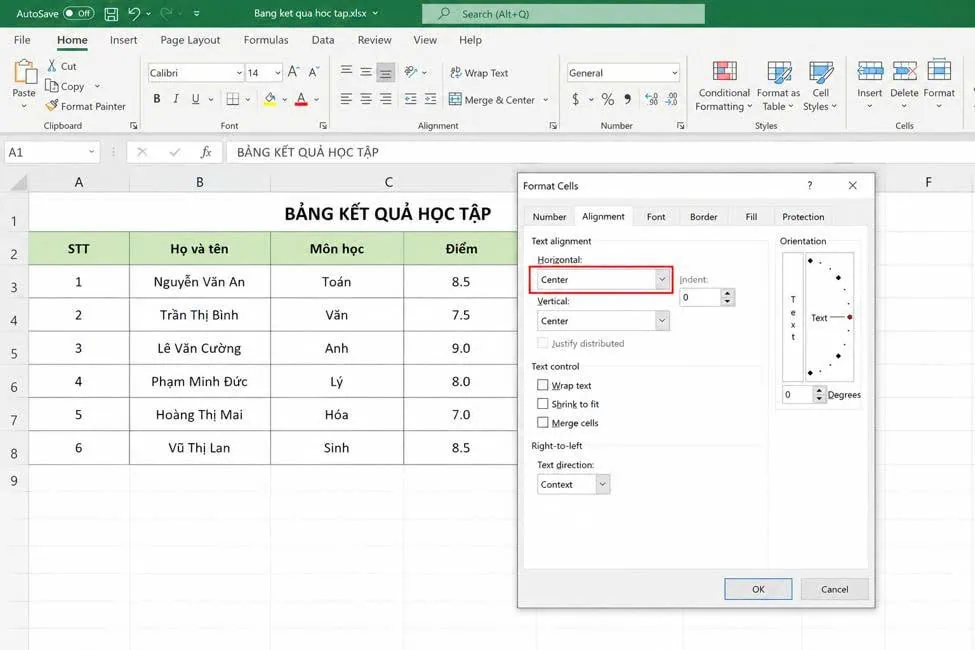
Task: Click the Save icon in title bar
Action: (111, 14)
